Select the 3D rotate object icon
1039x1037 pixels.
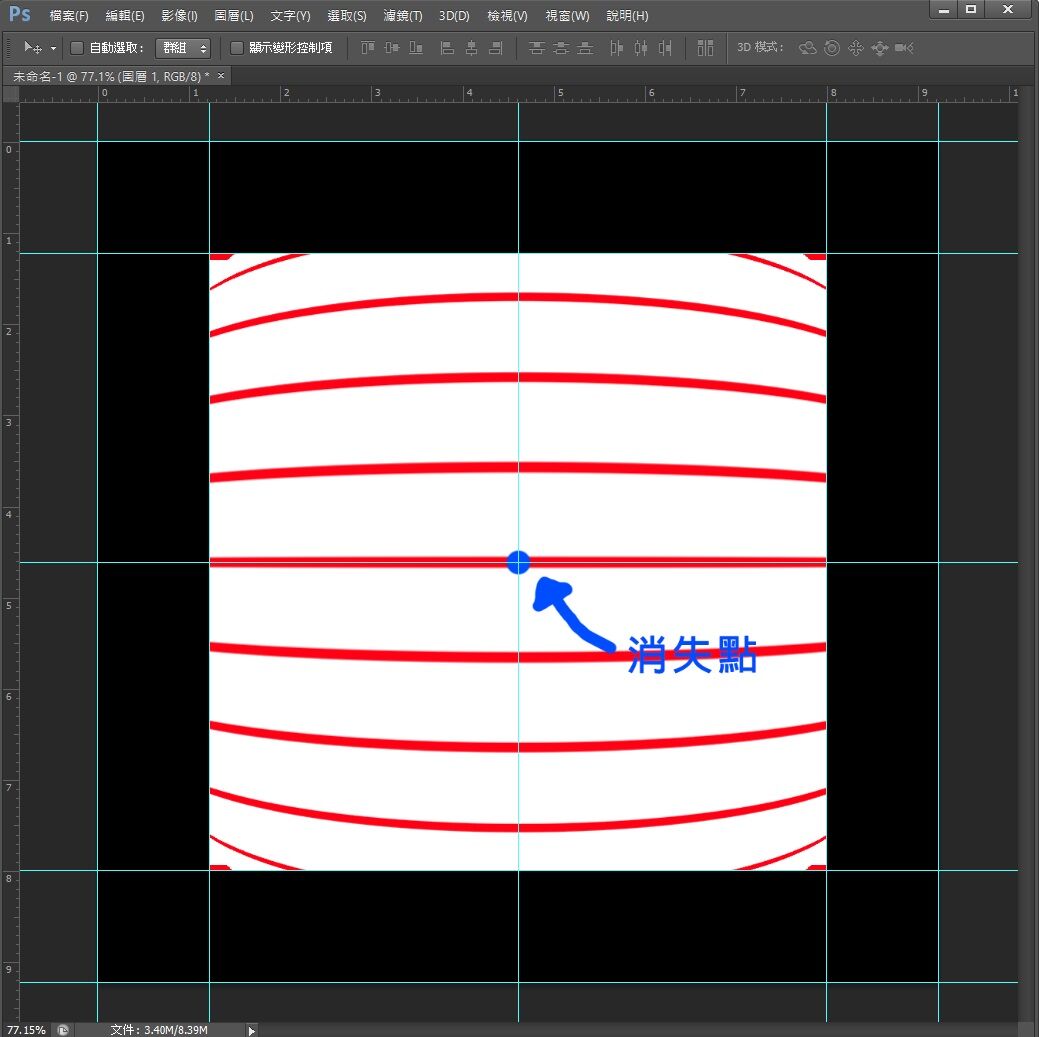click(807, 48)
